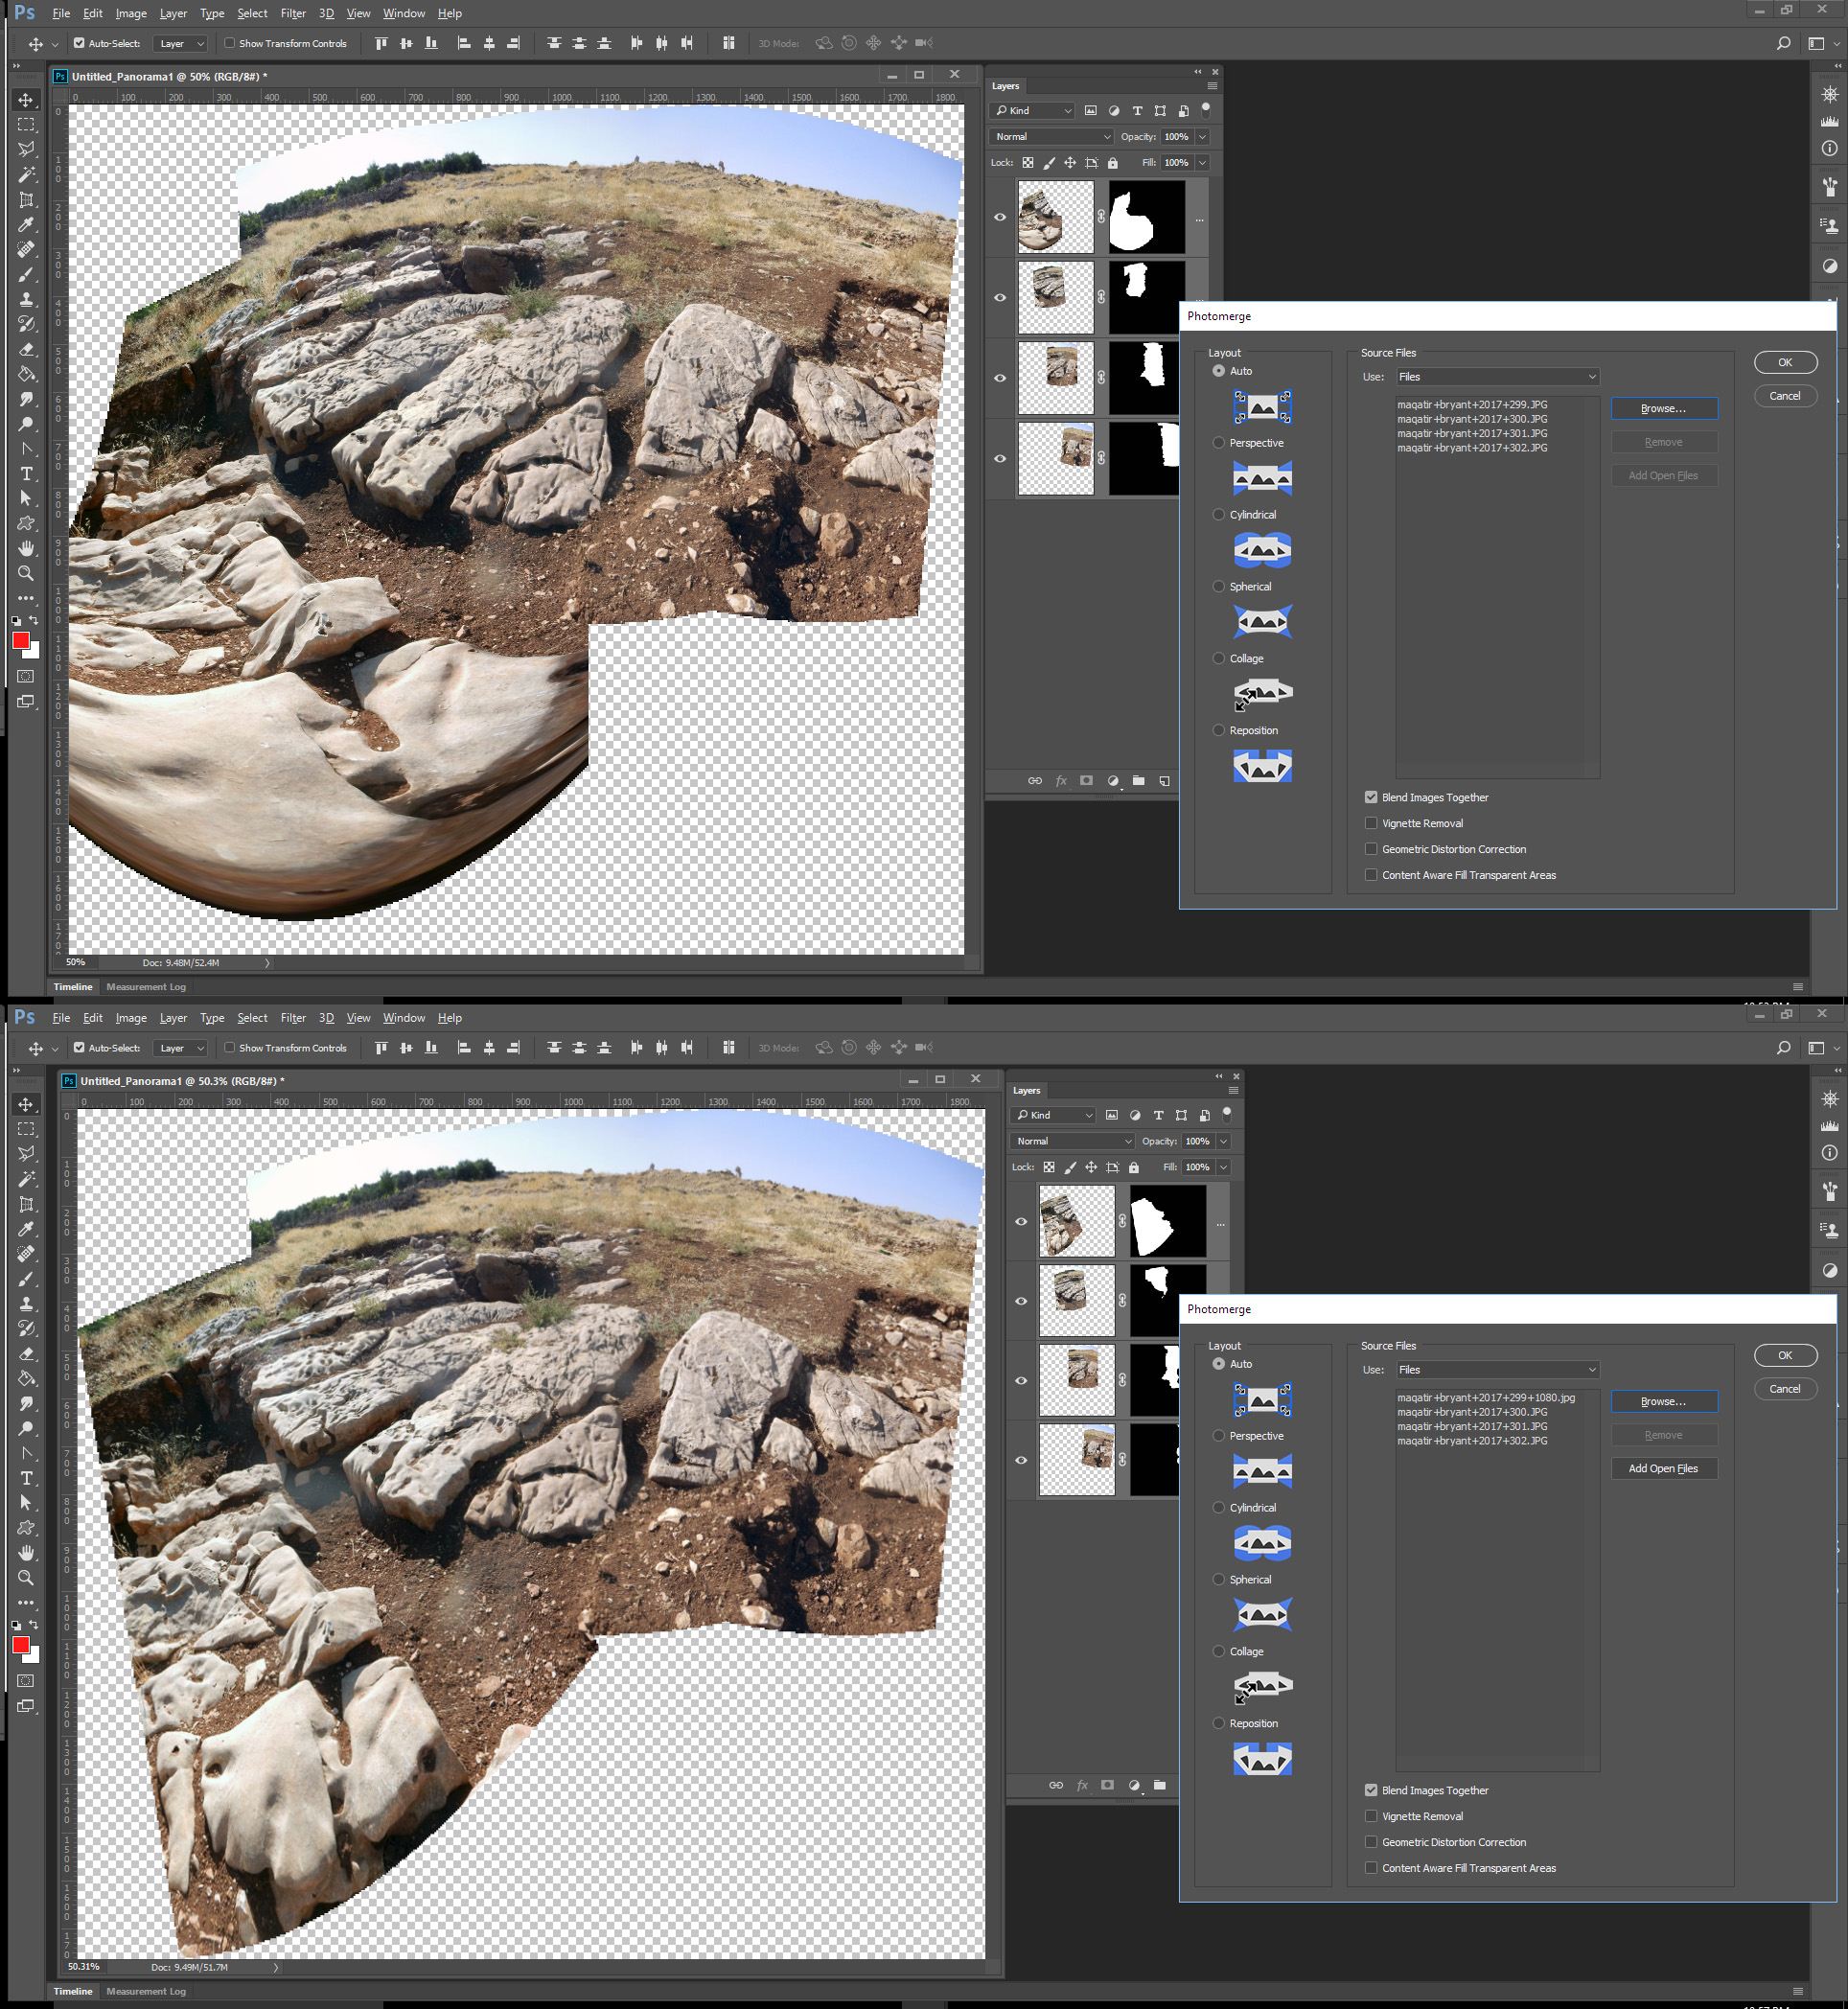Open Layers panel flyout menu in lower window
This screenshot has width=1848, height=2009.
(x=1233, y=1091)
